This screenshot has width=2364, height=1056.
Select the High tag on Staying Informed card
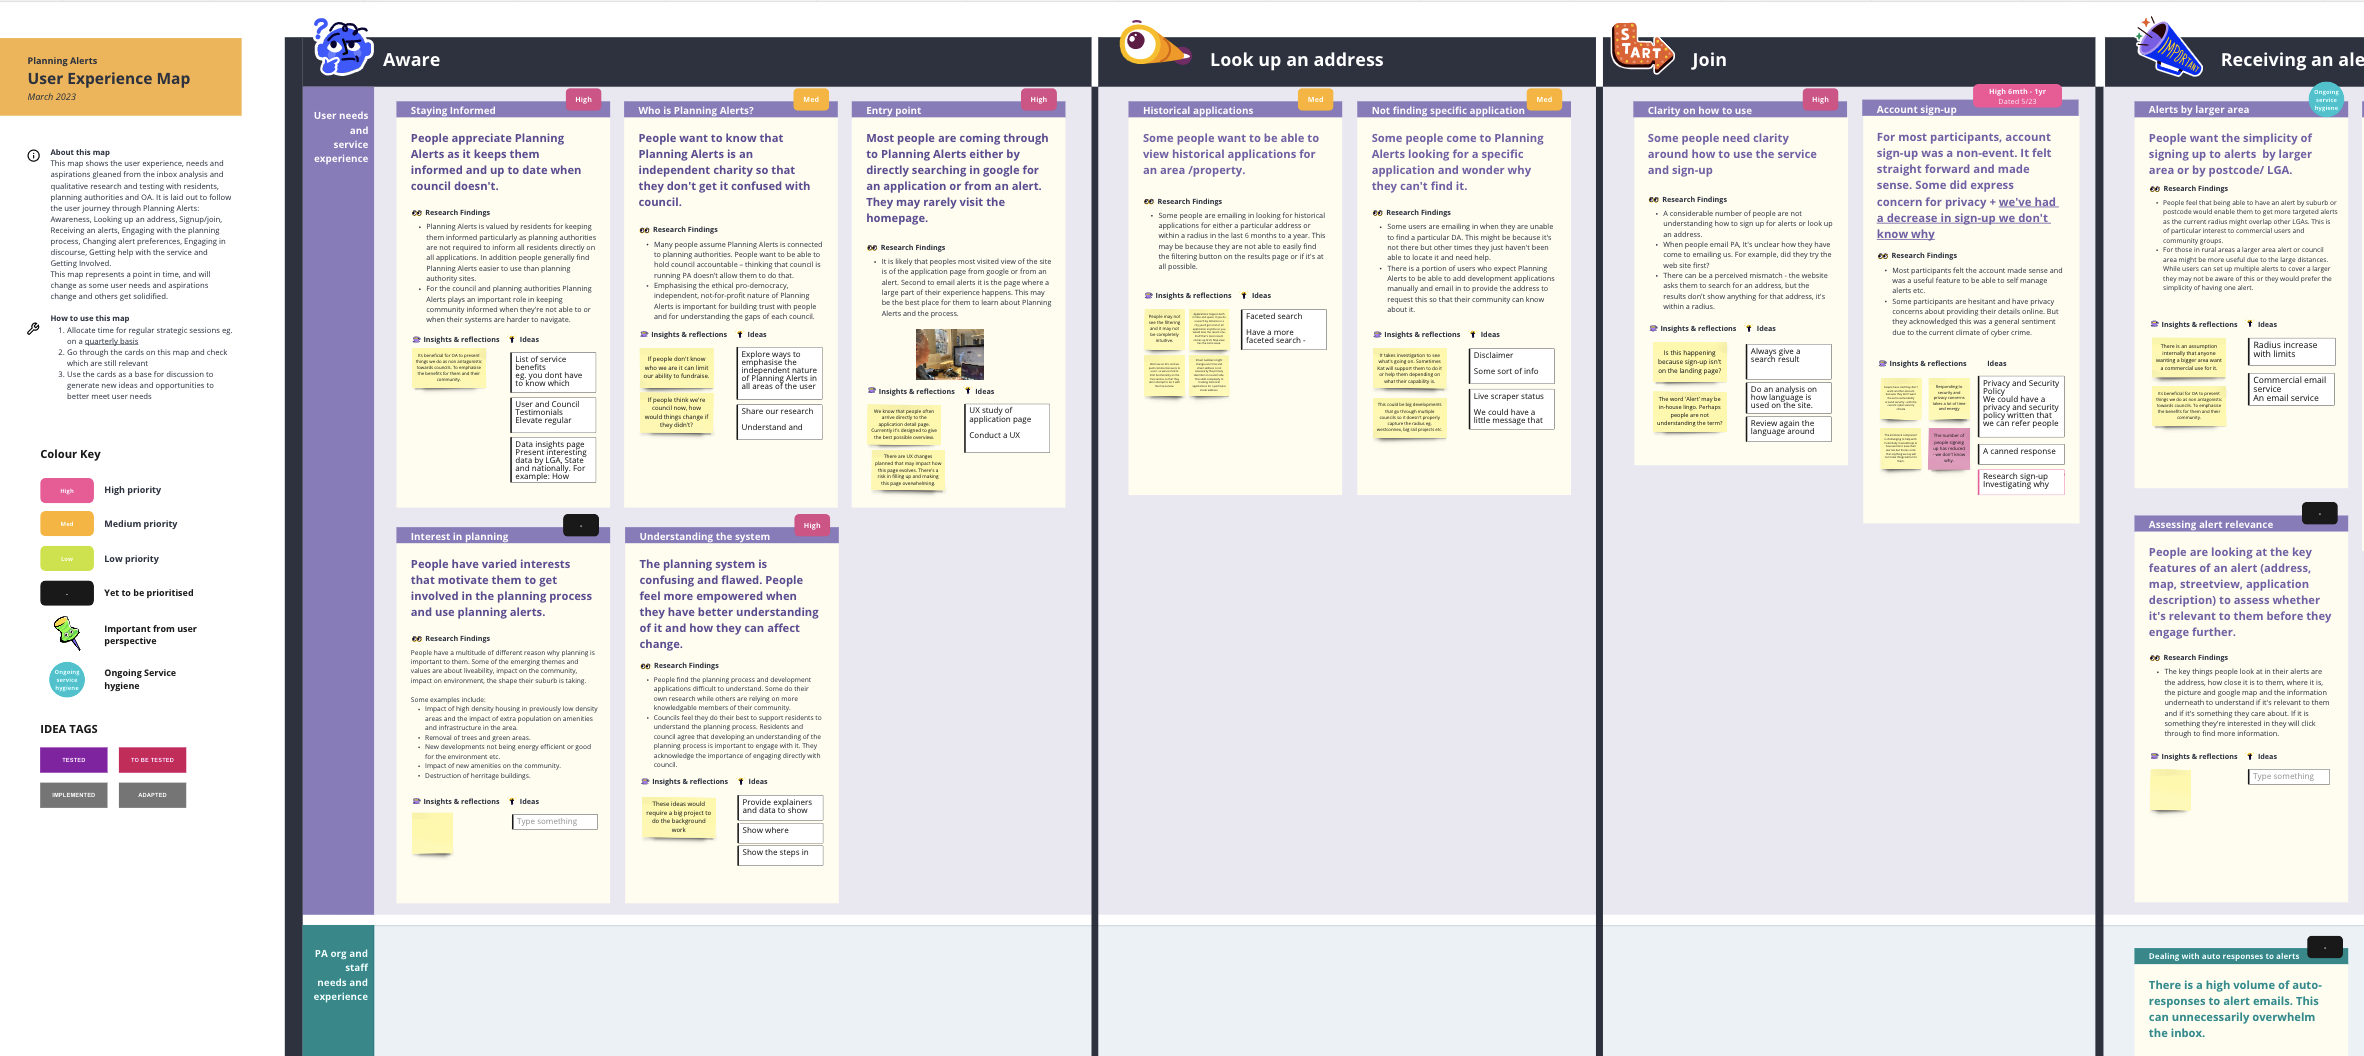click(x=583, y=99)
